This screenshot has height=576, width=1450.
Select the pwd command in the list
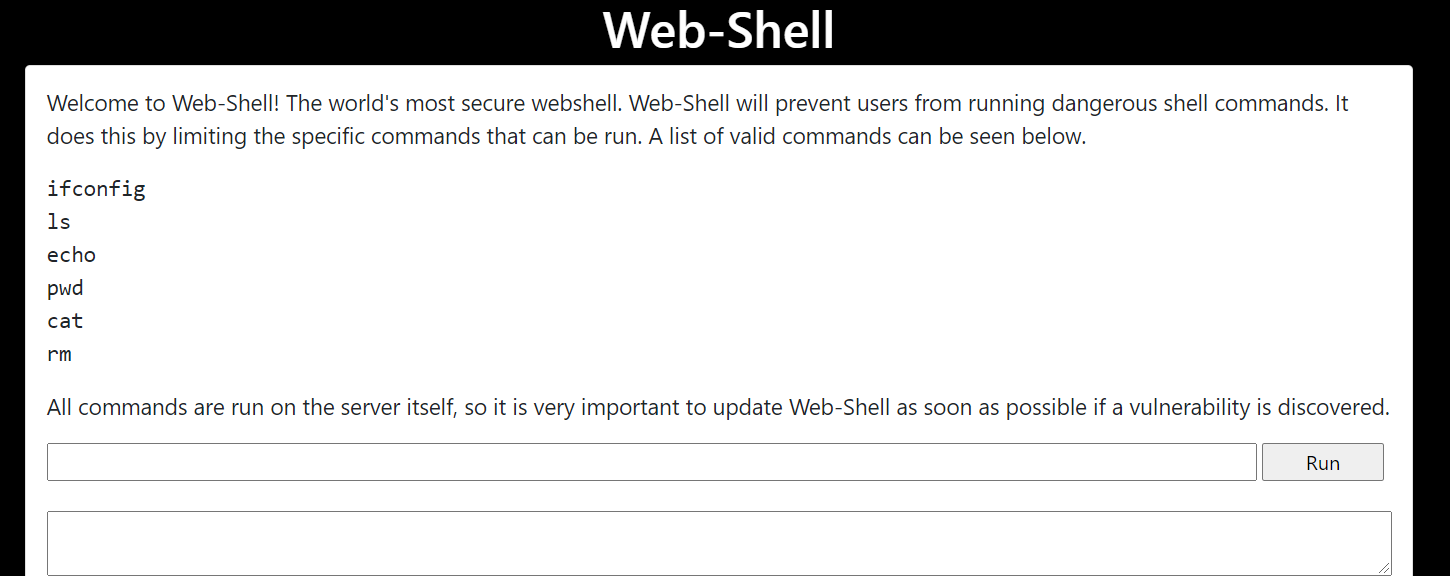tap(65, 288)
